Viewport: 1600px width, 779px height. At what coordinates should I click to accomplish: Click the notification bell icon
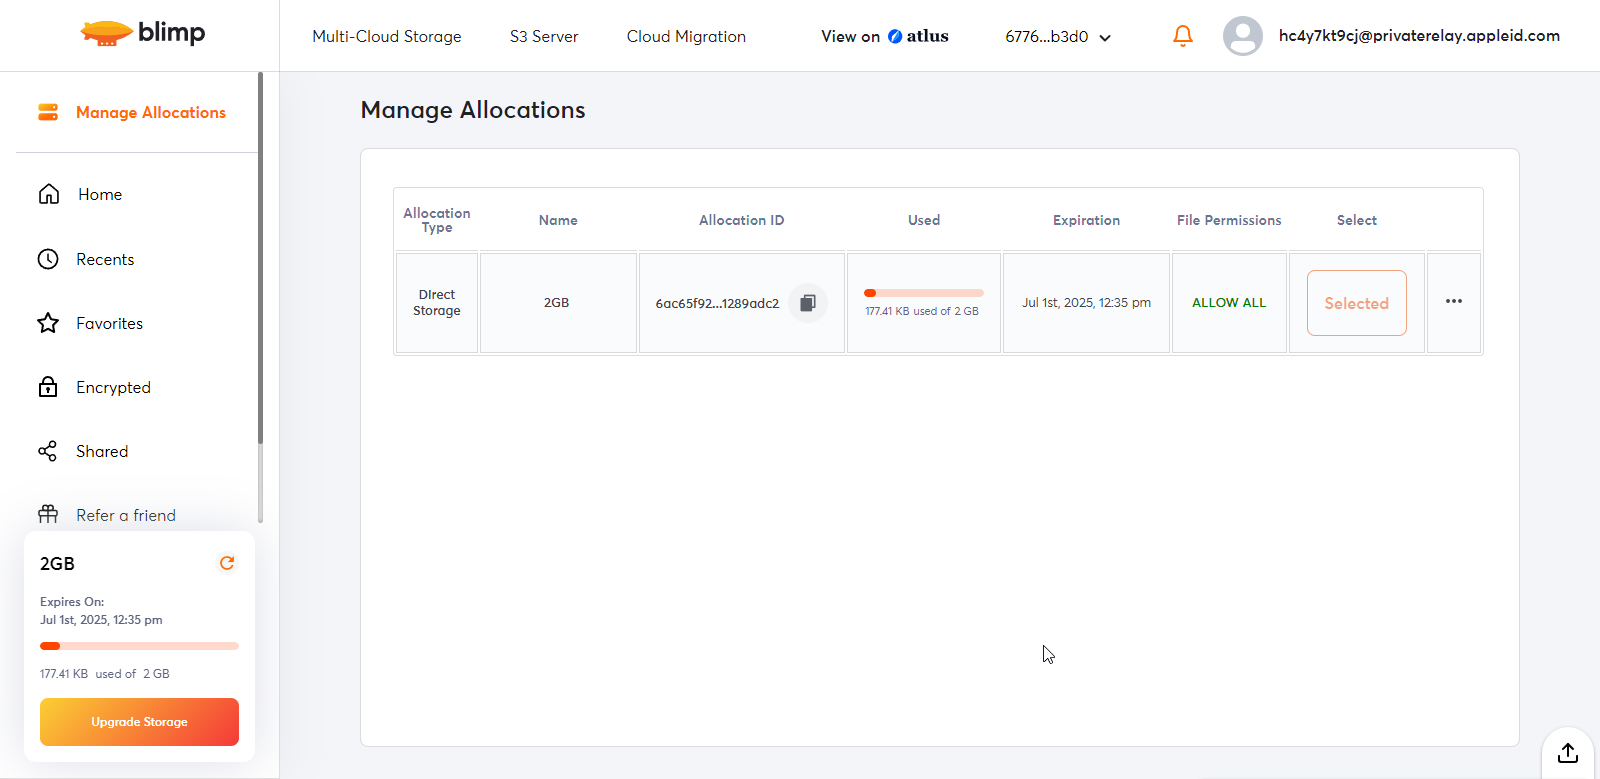tap(1182, 36)
